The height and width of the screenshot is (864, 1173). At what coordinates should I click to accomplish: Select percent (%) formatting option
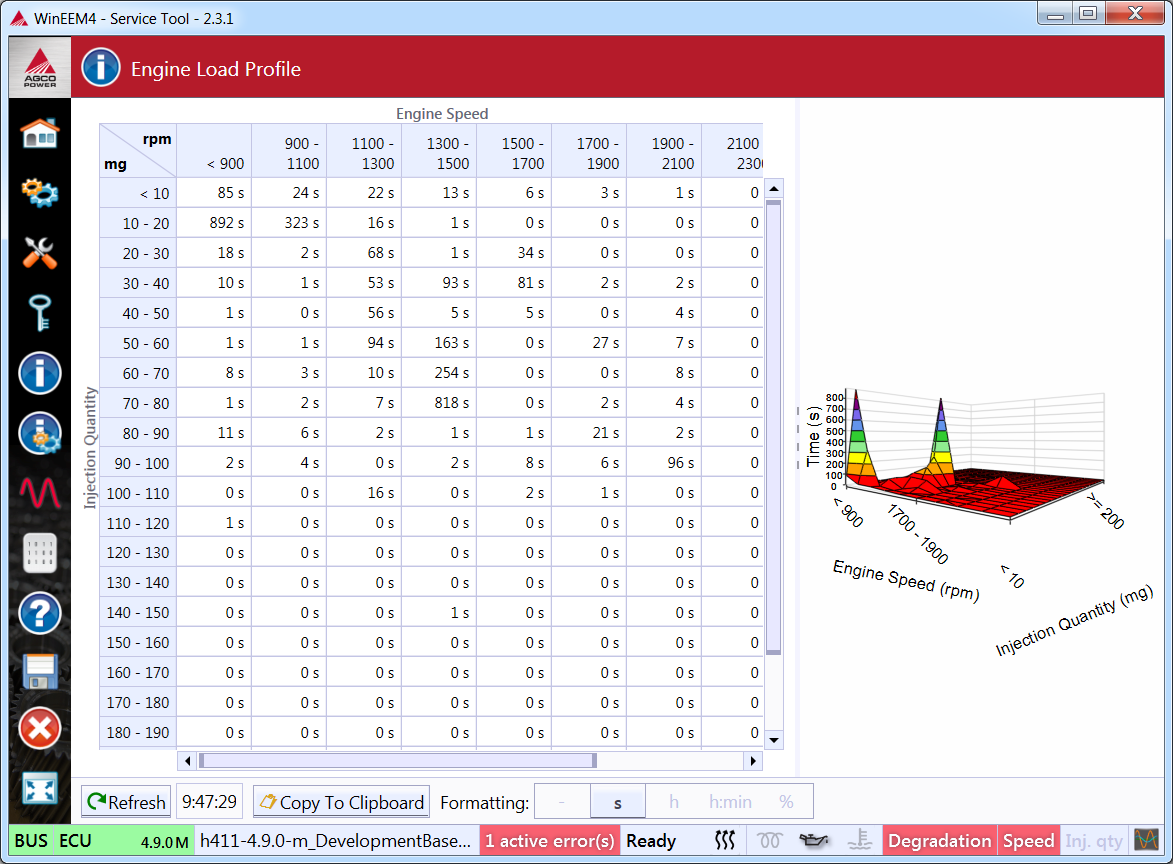point(786,802)
